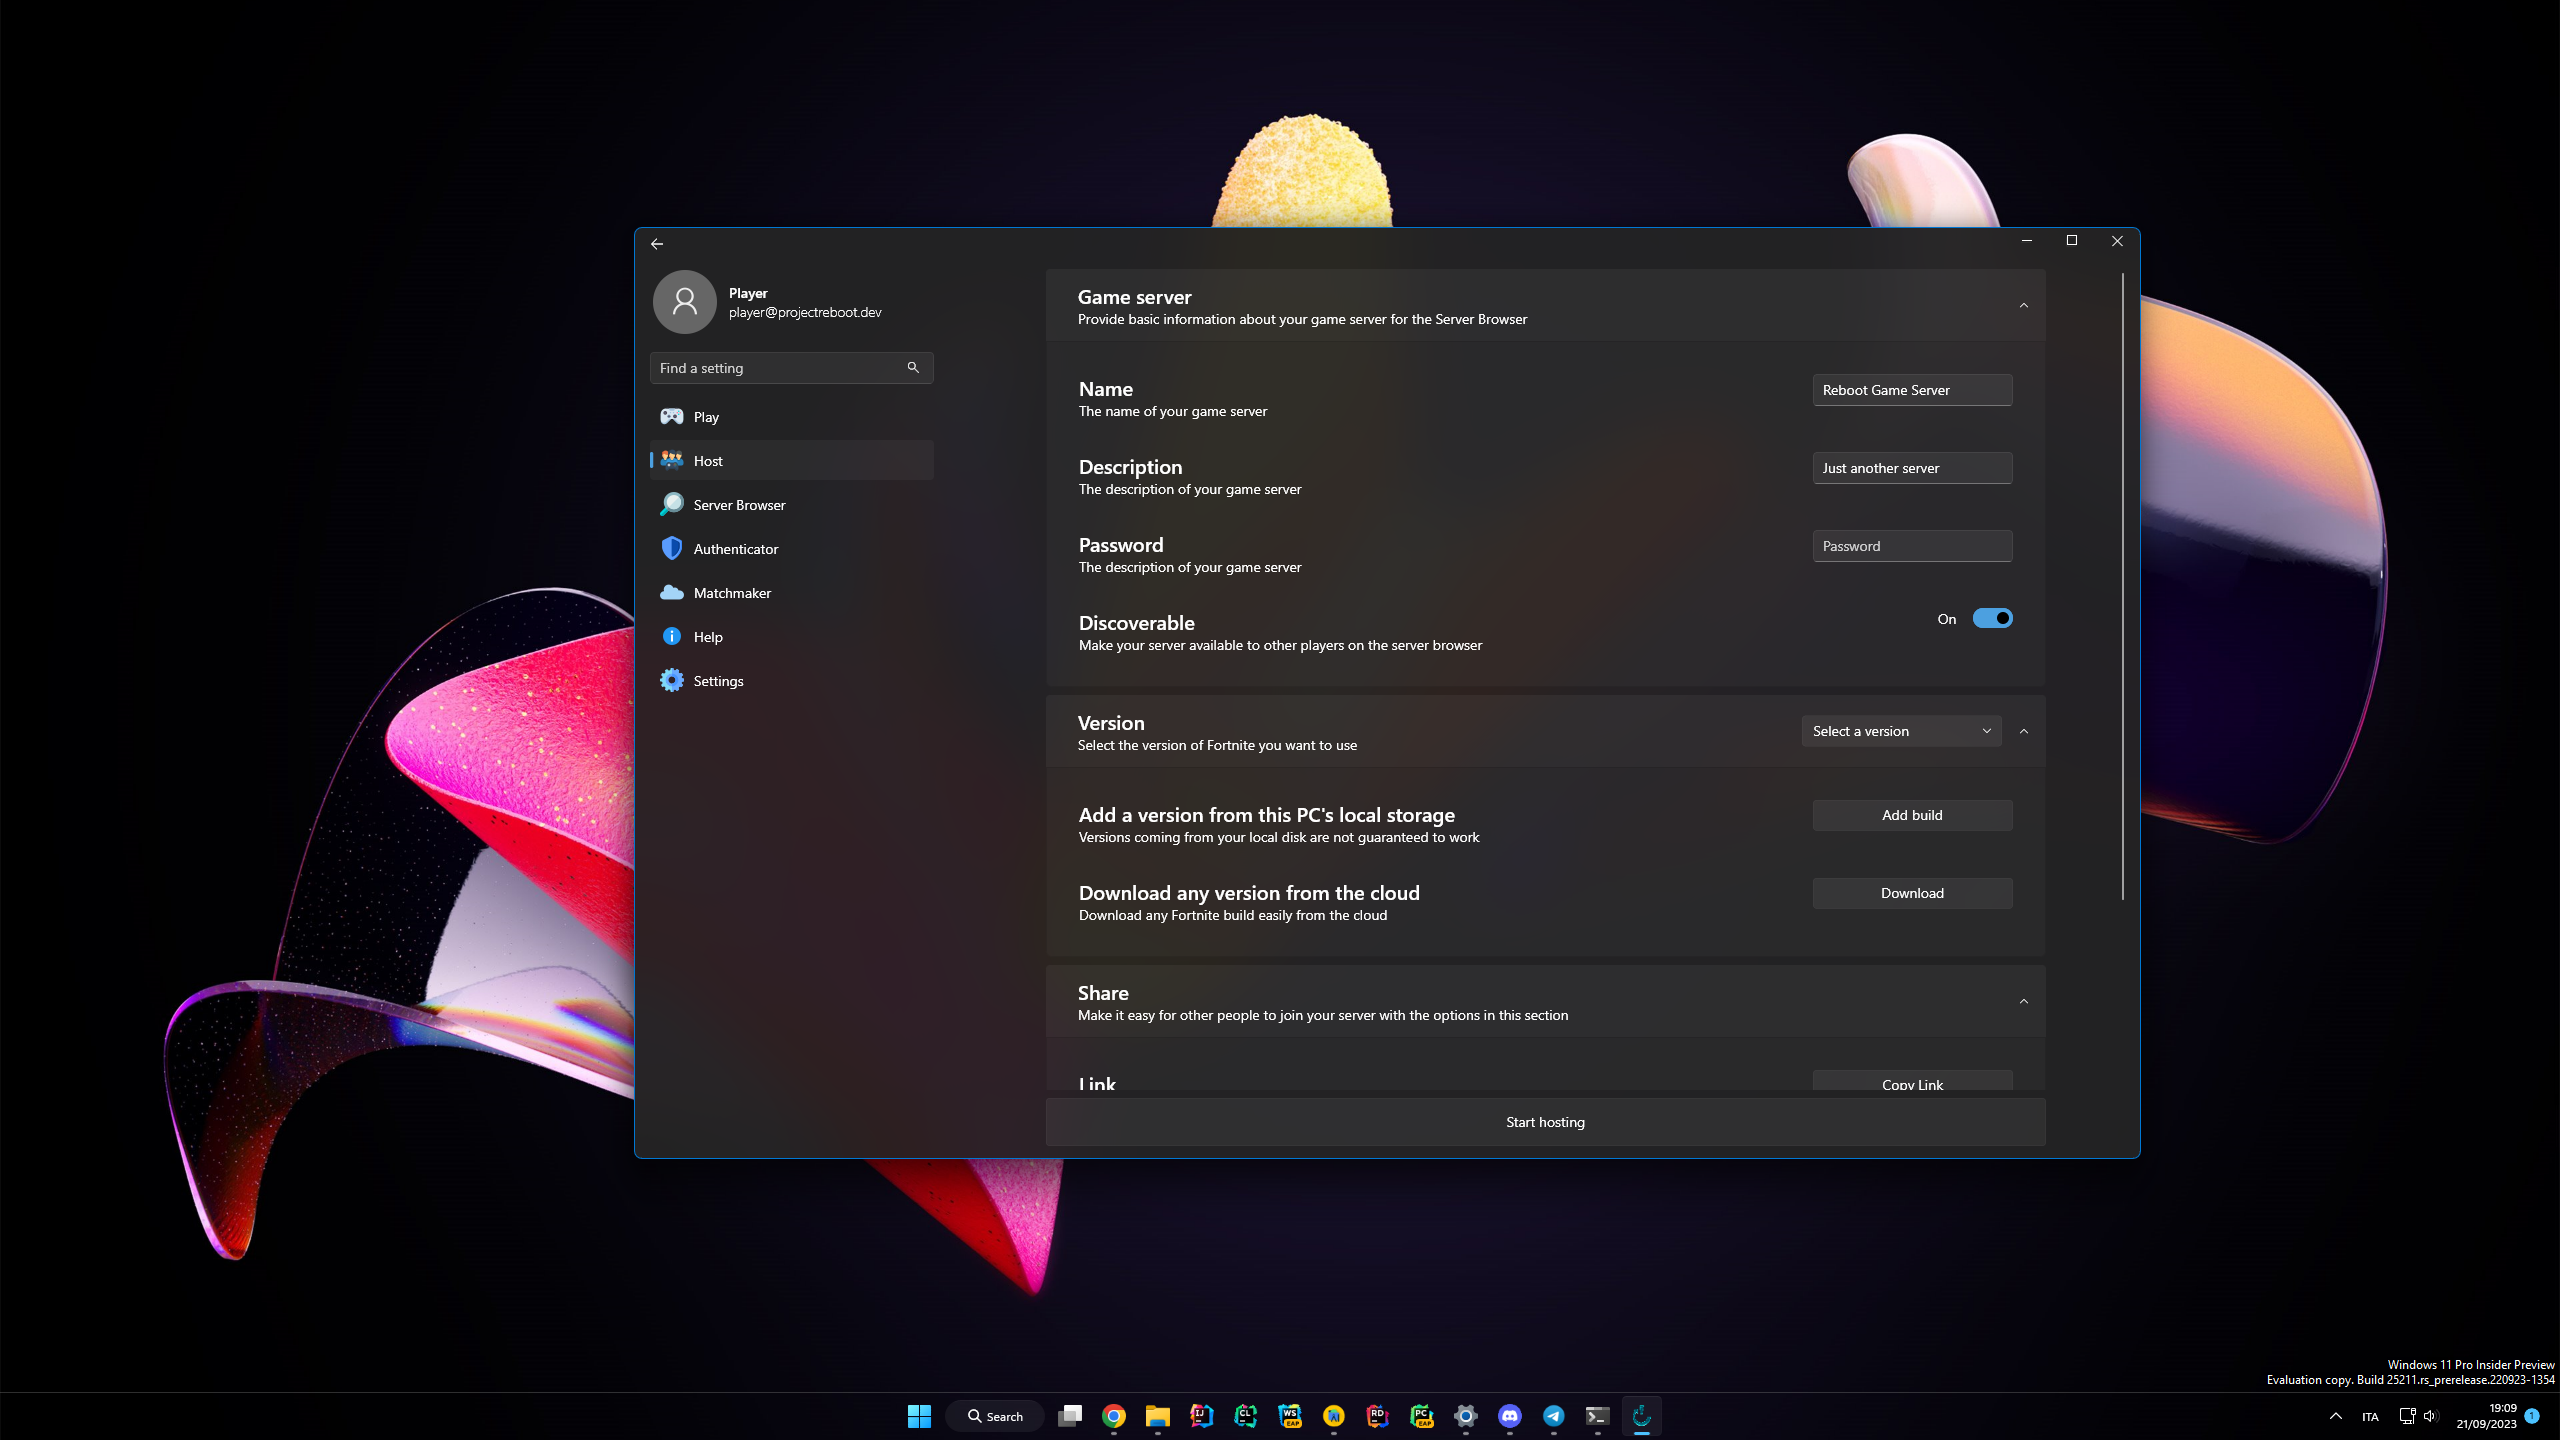The height and width of the screenshot is (1440, 2560).
Task: Click the Authenticator shield icon
Action: tap(672, 548)
